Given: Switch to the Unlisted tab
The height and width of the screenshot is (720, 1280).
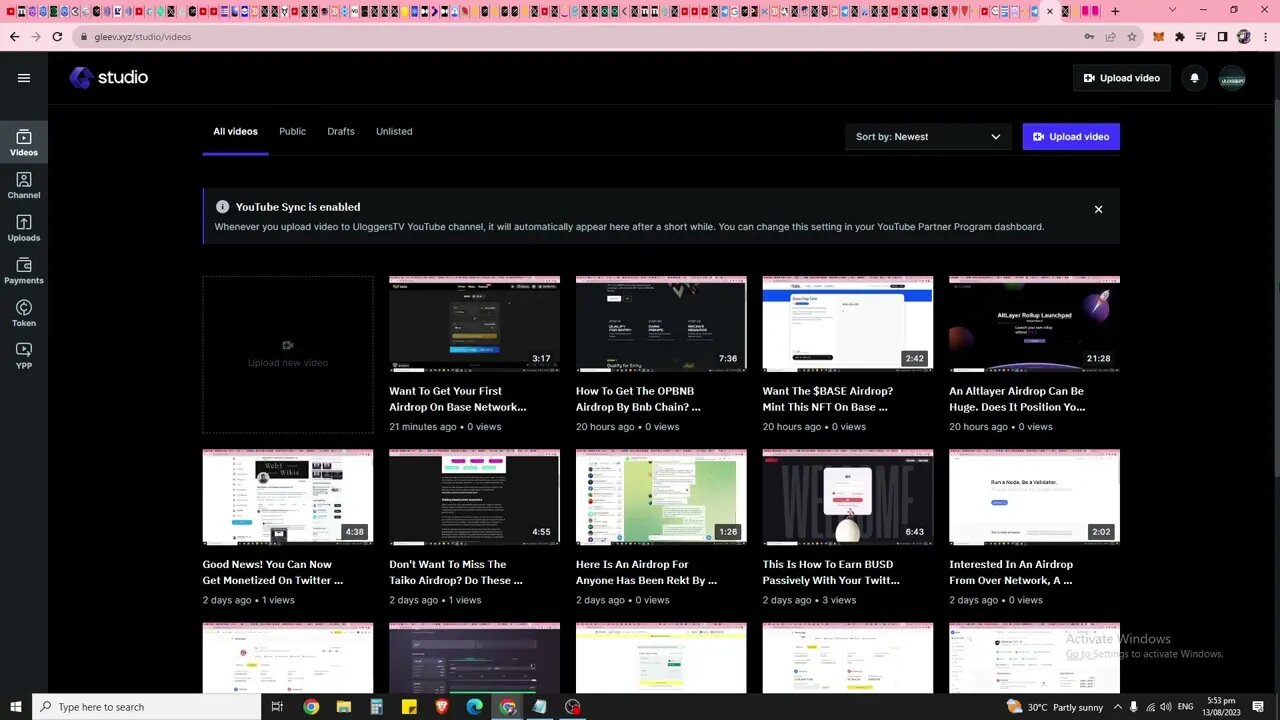Looking at the screenshot, I should pyautogui.click(x=394, y=132).
